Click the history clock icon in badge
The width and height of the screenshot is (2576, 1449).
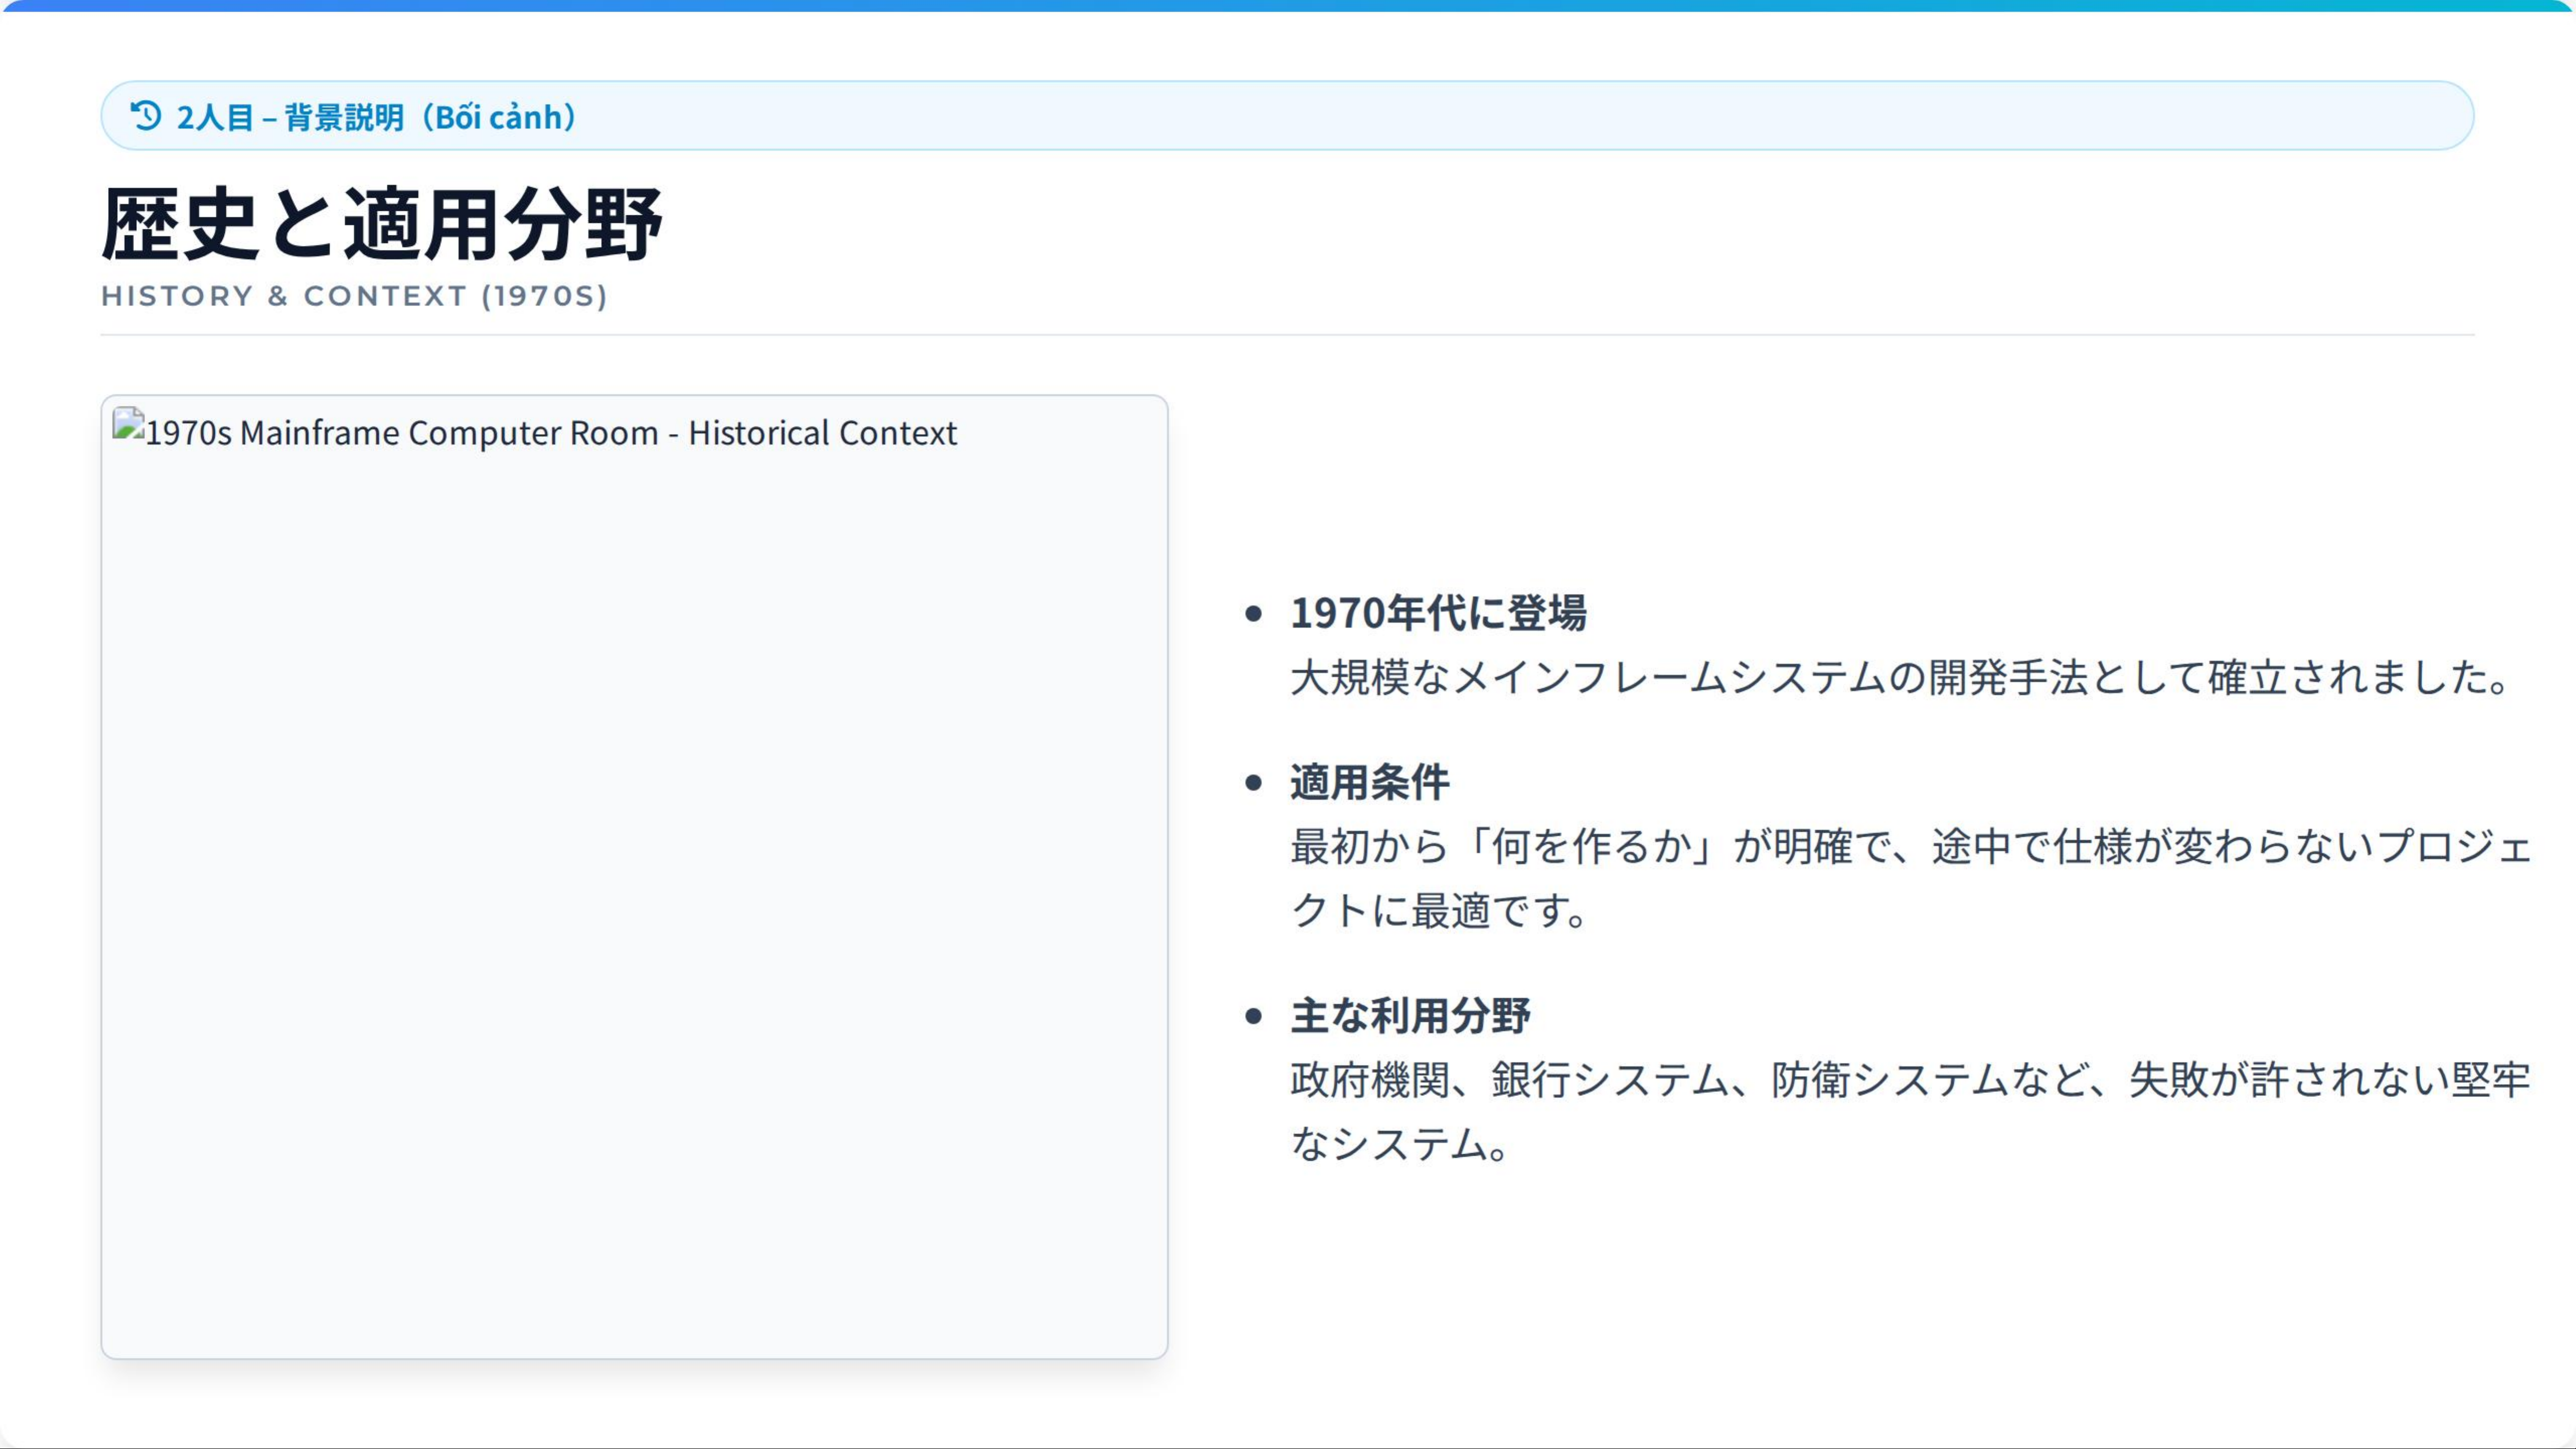pos(146,116)
